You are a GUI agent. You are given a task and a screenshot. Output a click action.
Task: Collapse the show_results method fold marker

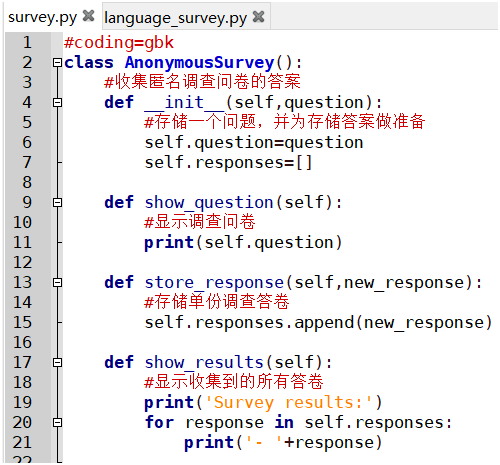tap(57, 362)
